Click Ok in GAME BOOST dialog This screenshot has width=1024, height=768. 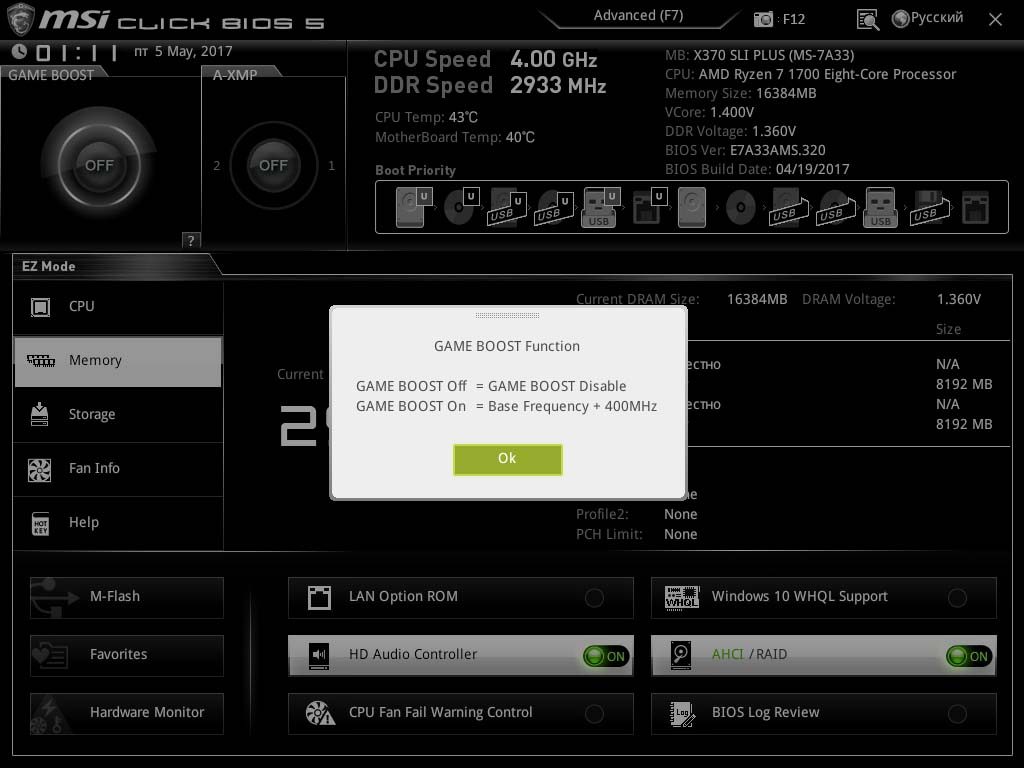pyautogui.click(x=507, y=459)
